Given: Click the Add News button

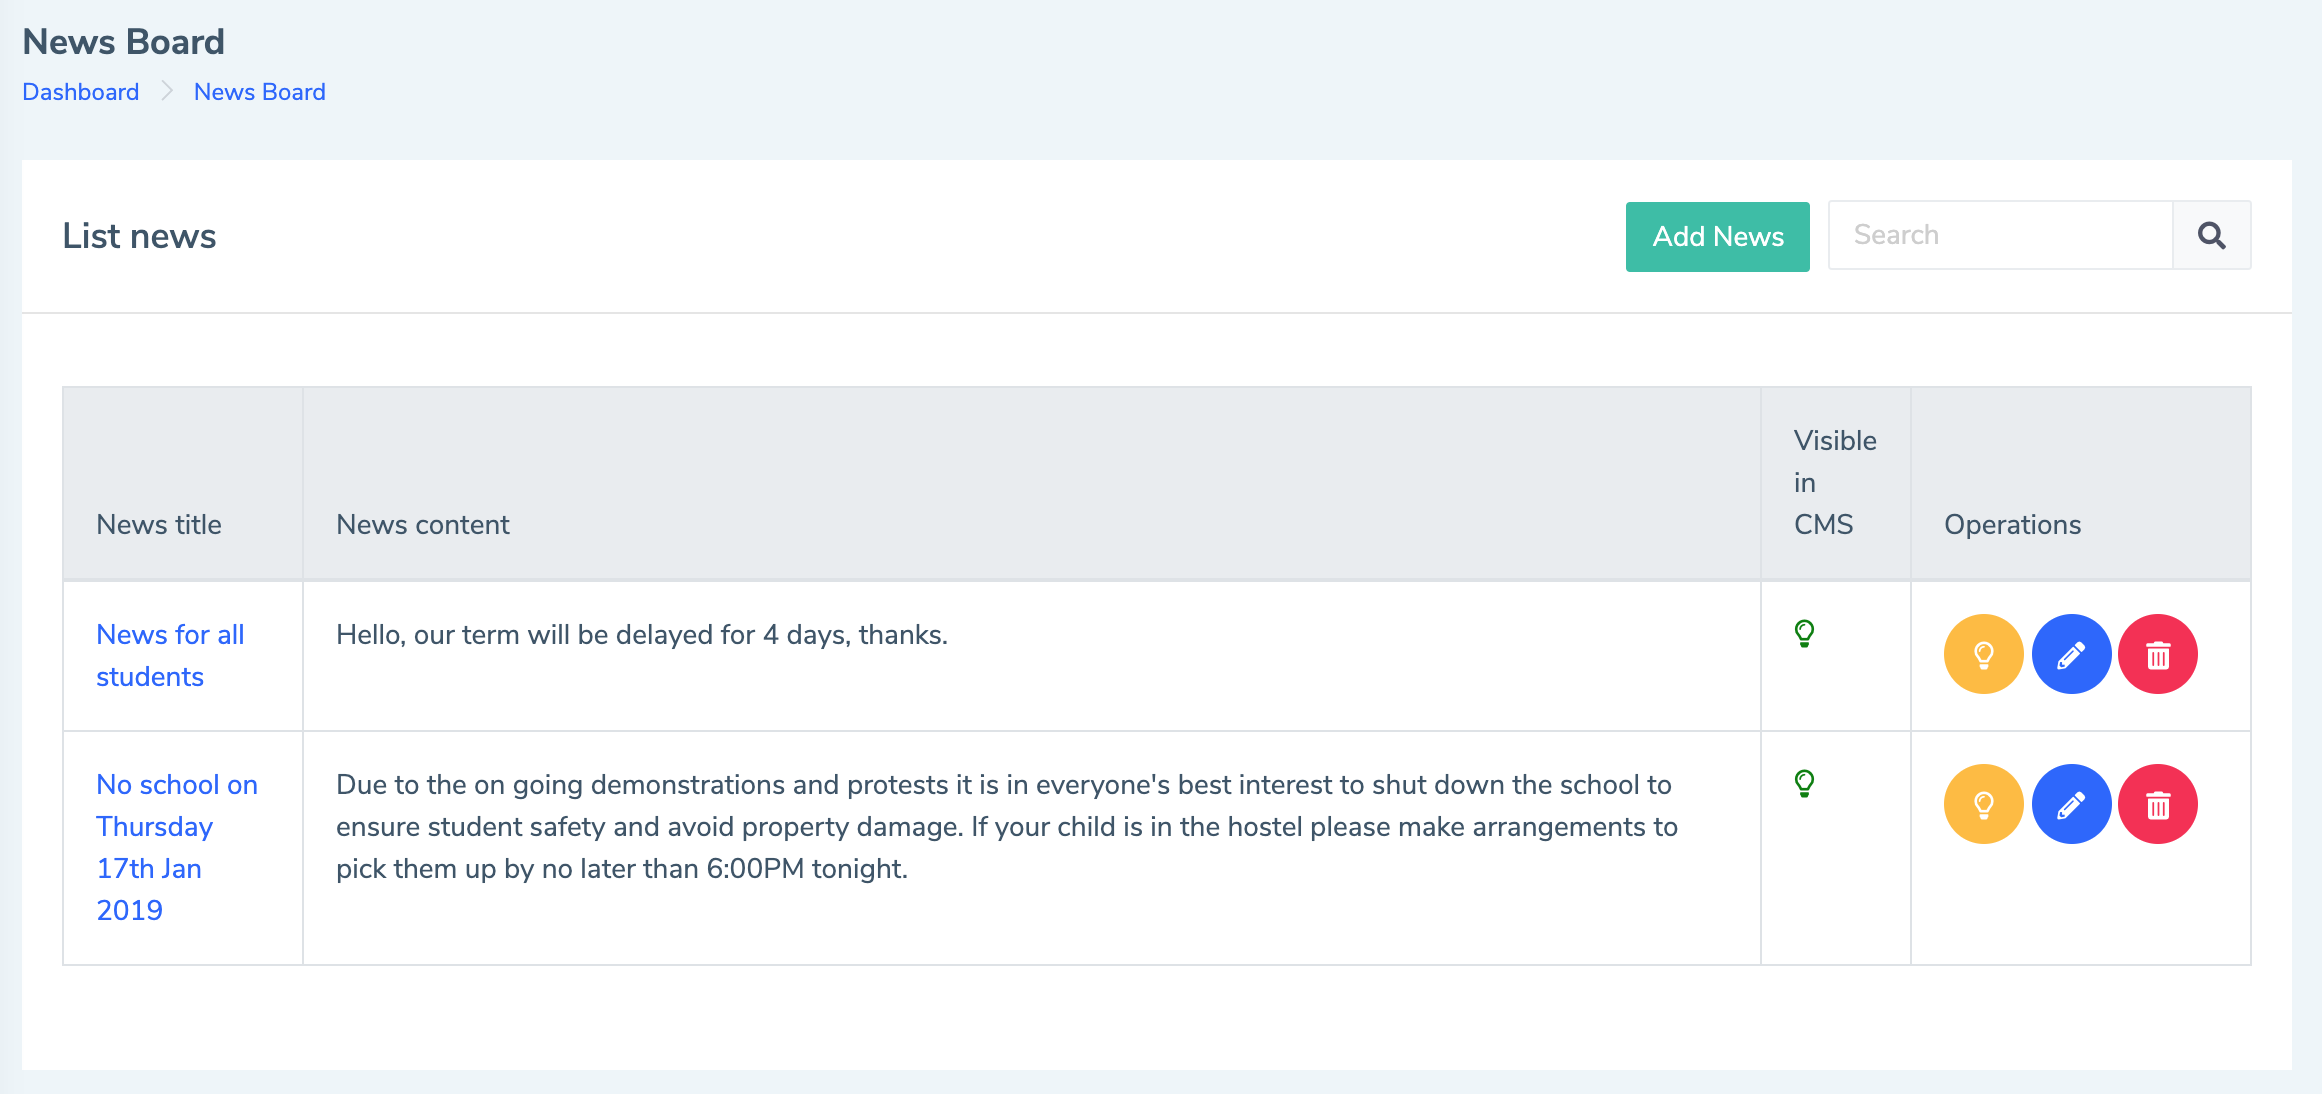Looking at the screenshot, I should click(x=1718, y=236).
